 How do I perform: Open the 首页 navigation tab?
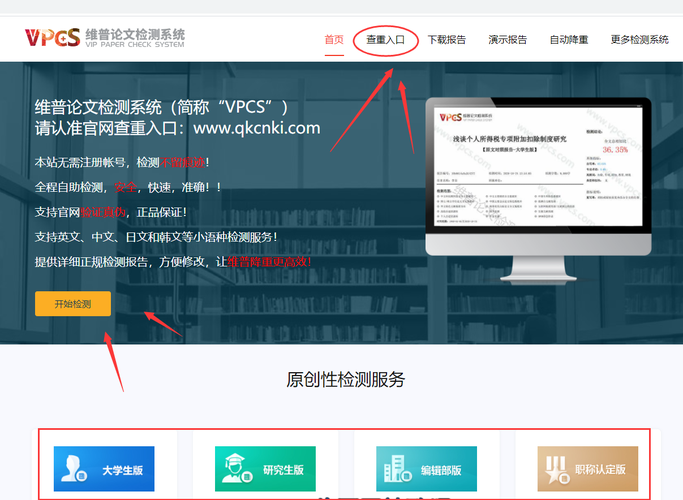point(334,40)
